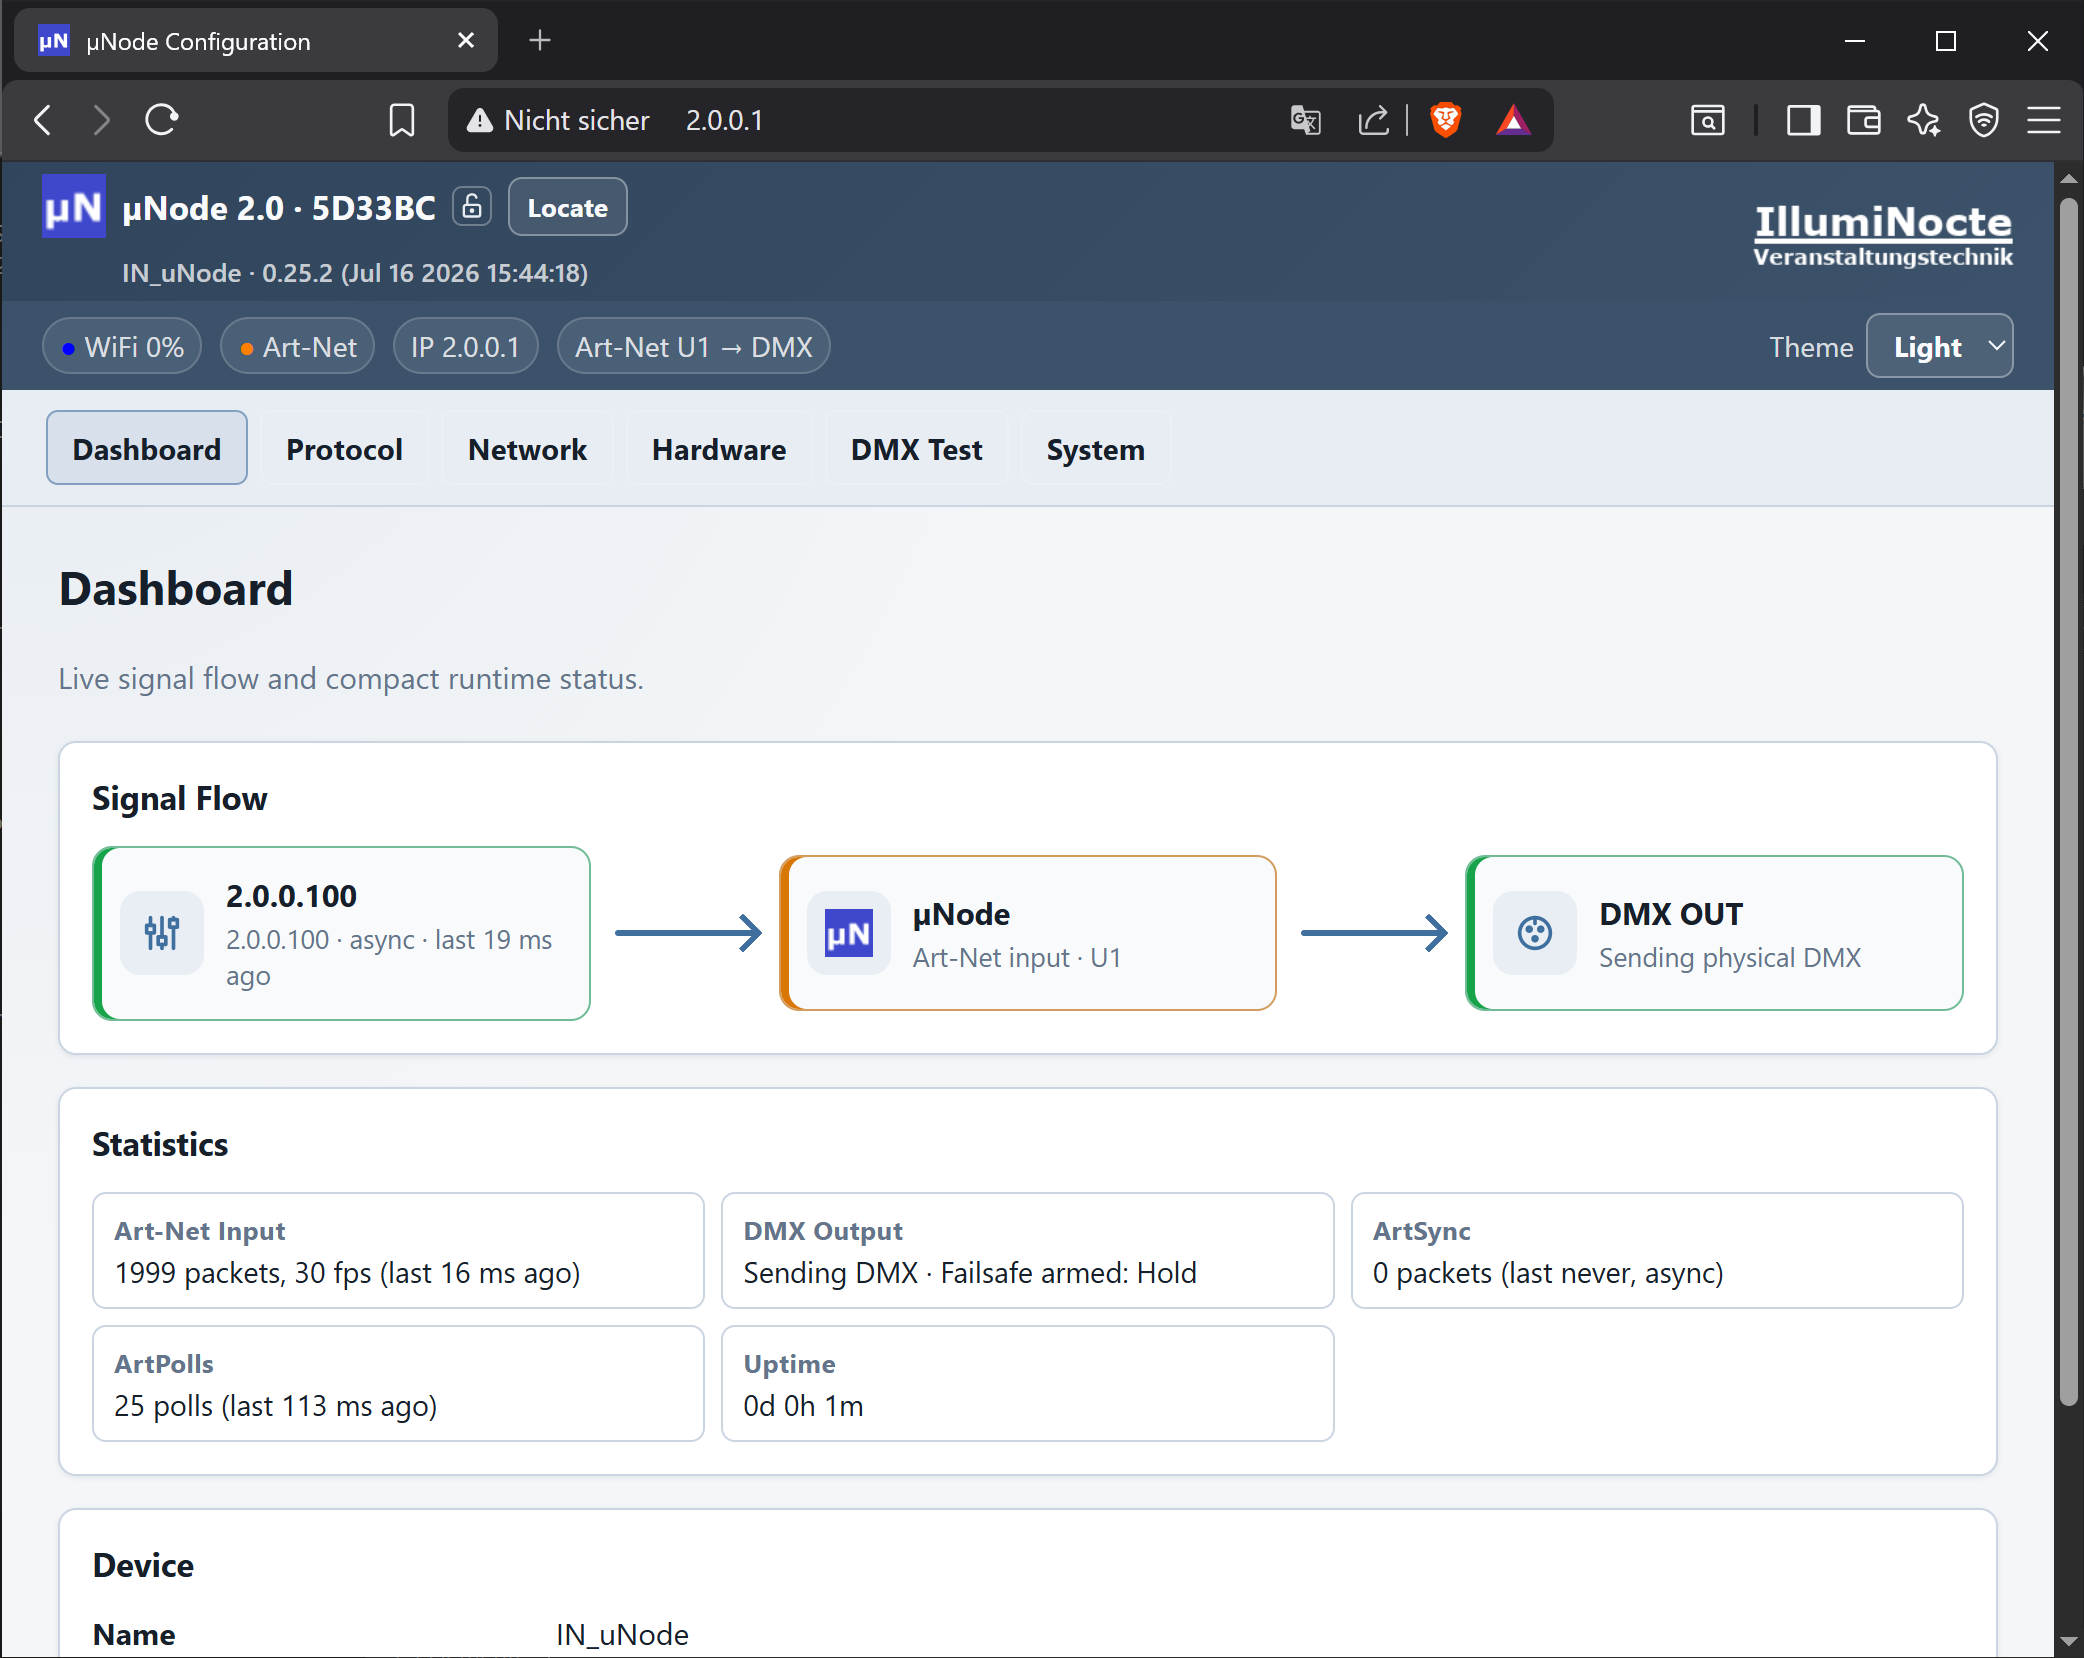
Task: Open the Brave Wallet icon
Action: (x=1863, y=120)
